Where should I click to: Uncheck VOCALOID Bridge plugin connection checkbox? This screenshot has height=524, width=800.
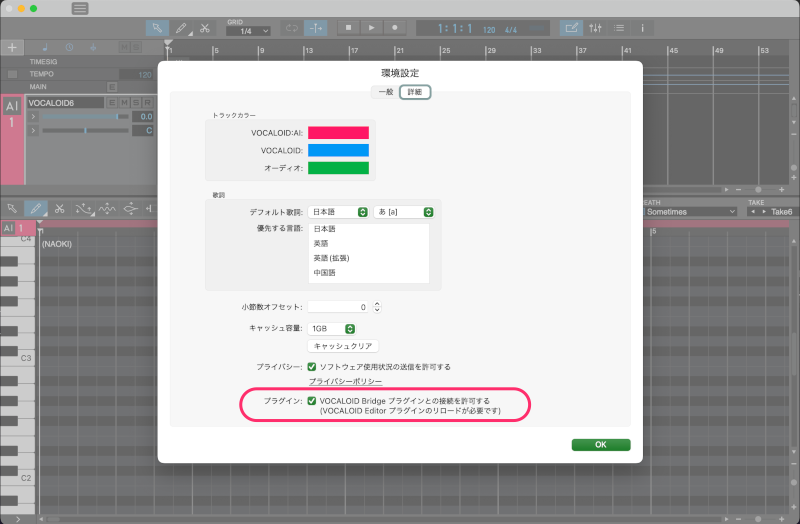click(x=312, y=401)
